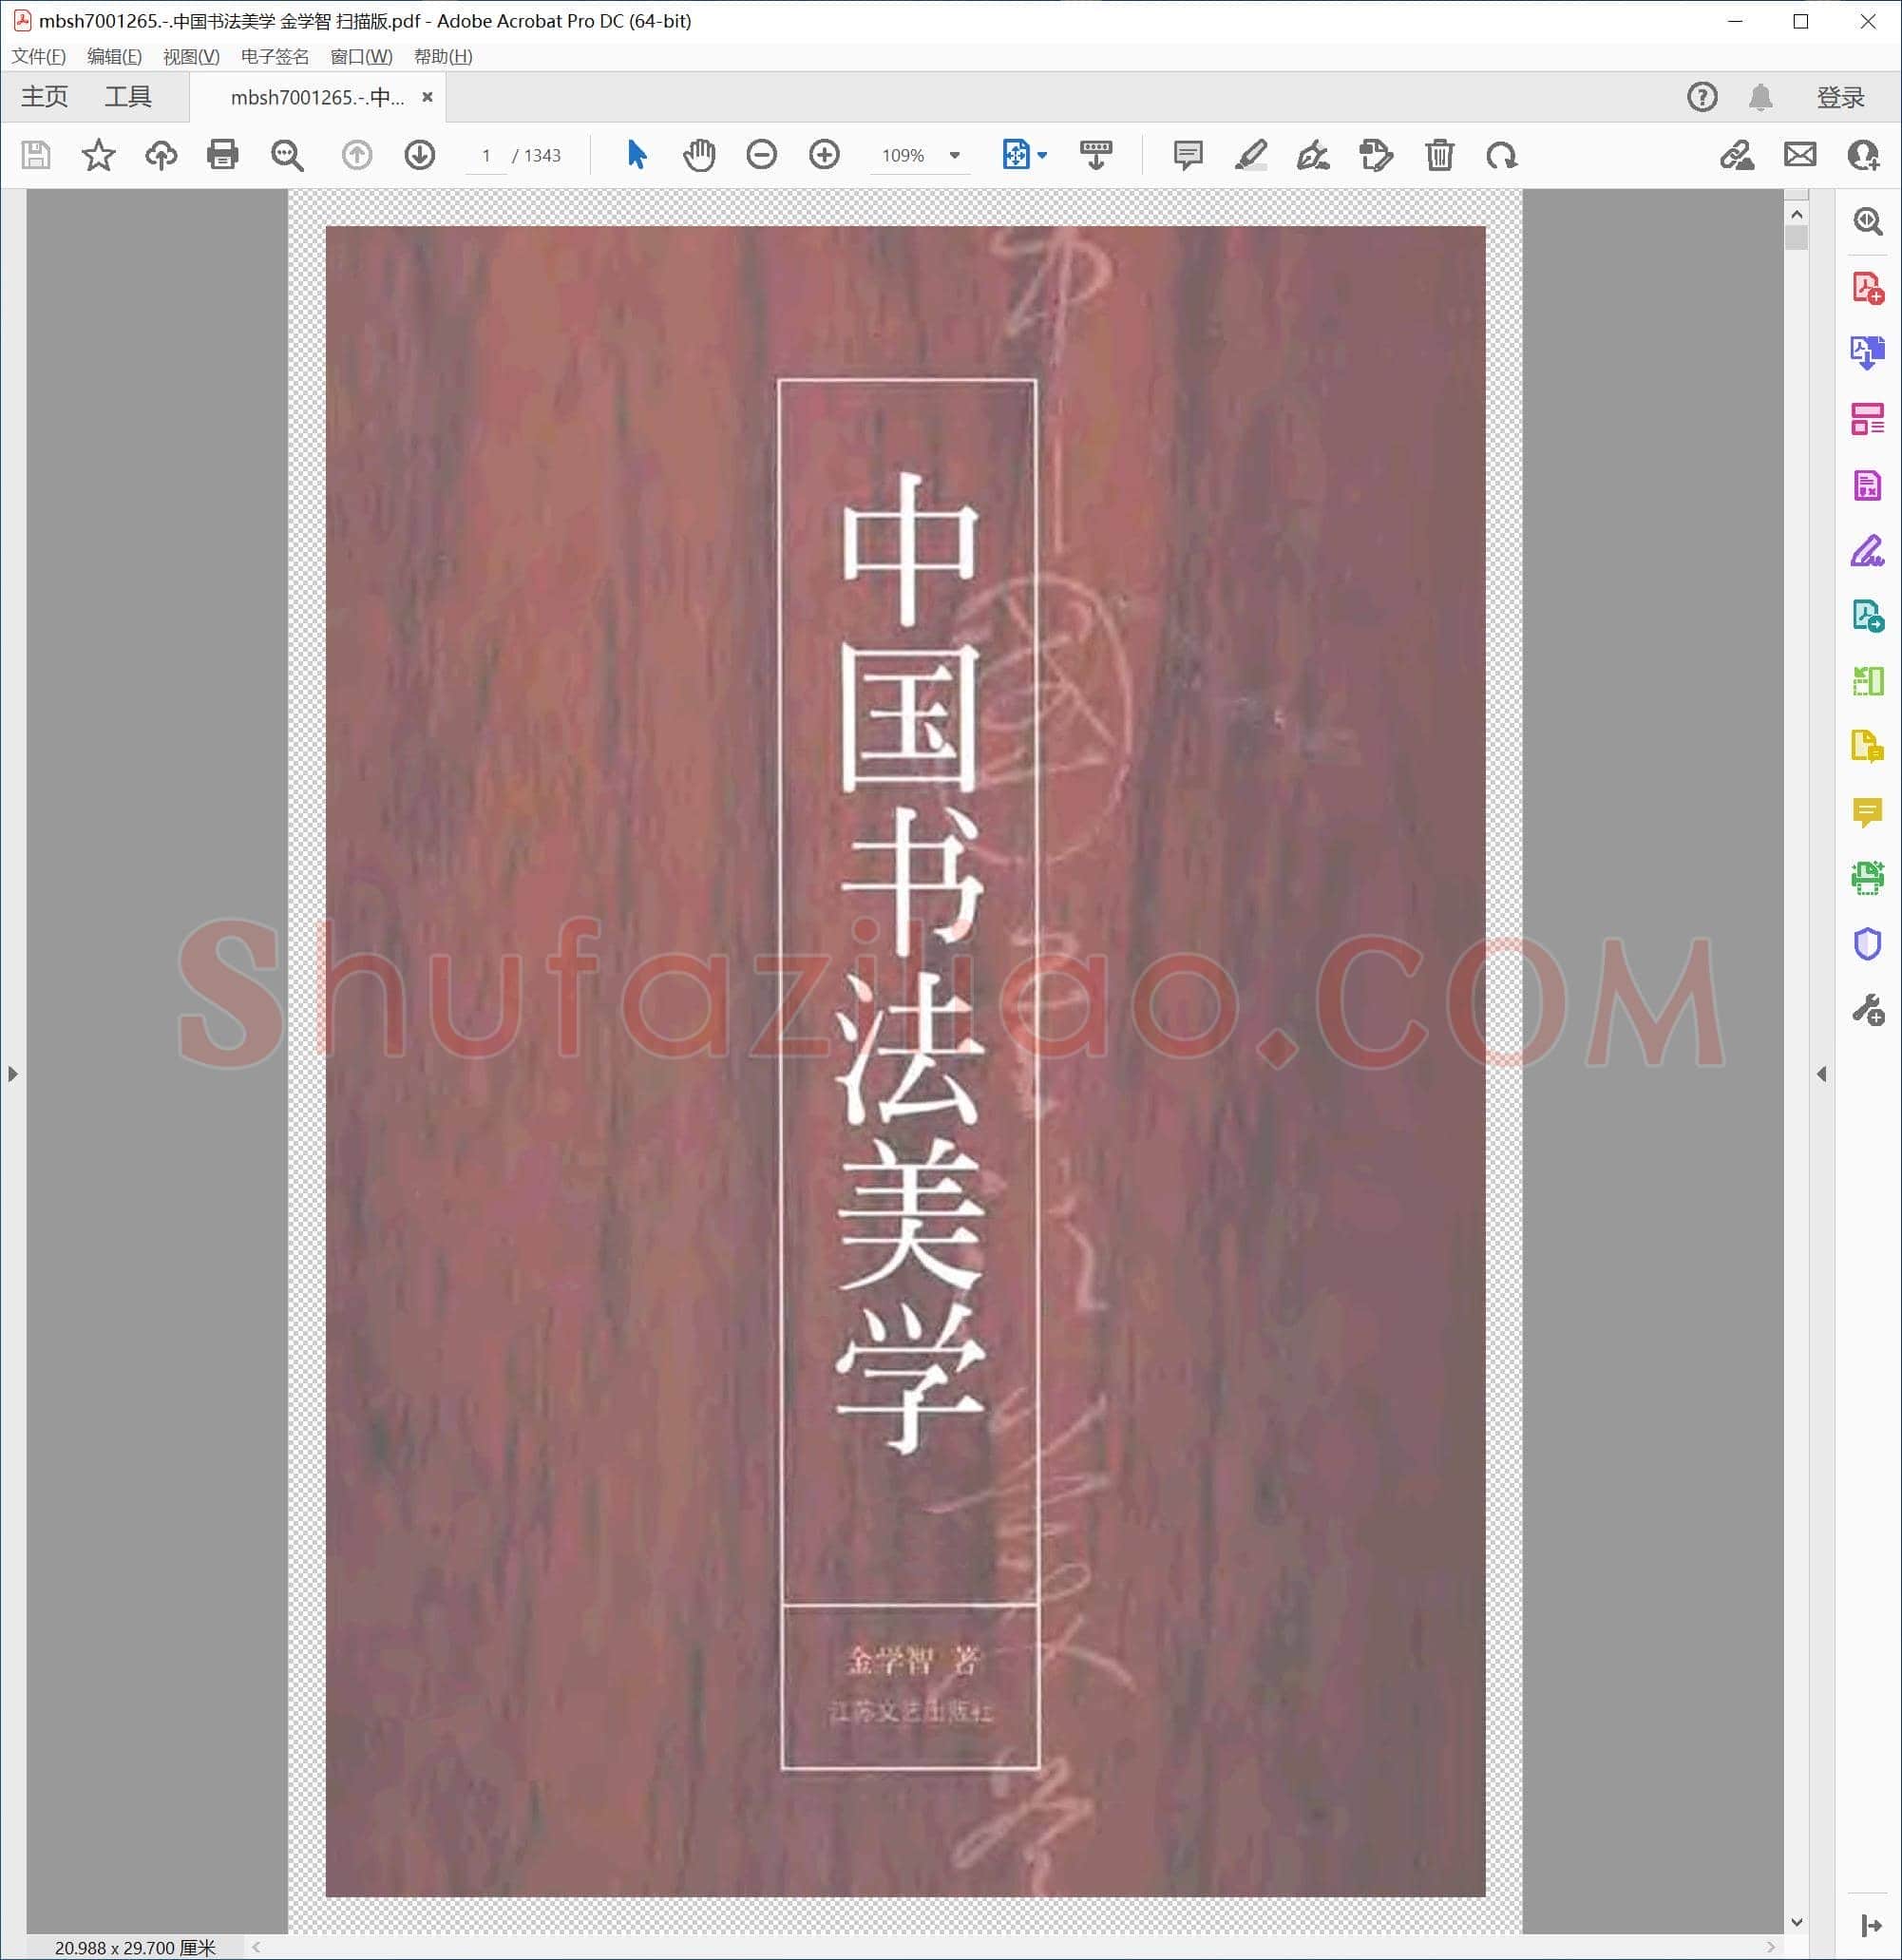1902x1960 pixels.
Task: Click the collapse sidebar icon at bottom right
Action: pos(1869,1926)
